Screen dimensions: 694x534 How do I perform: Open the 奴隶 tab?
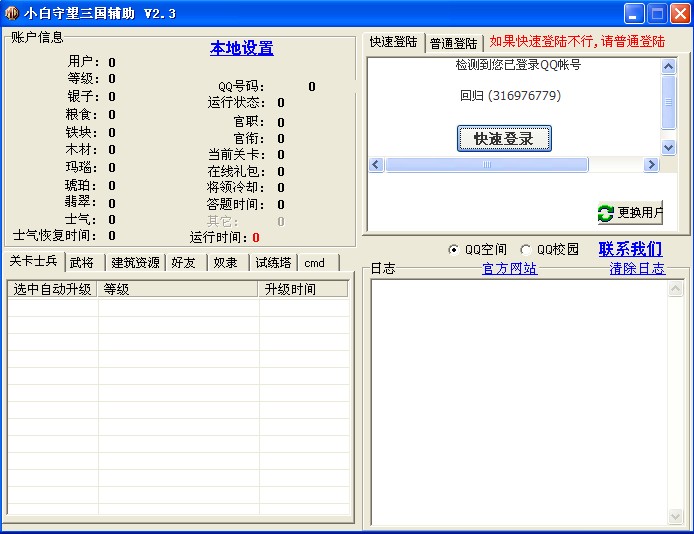coord(226,263)
